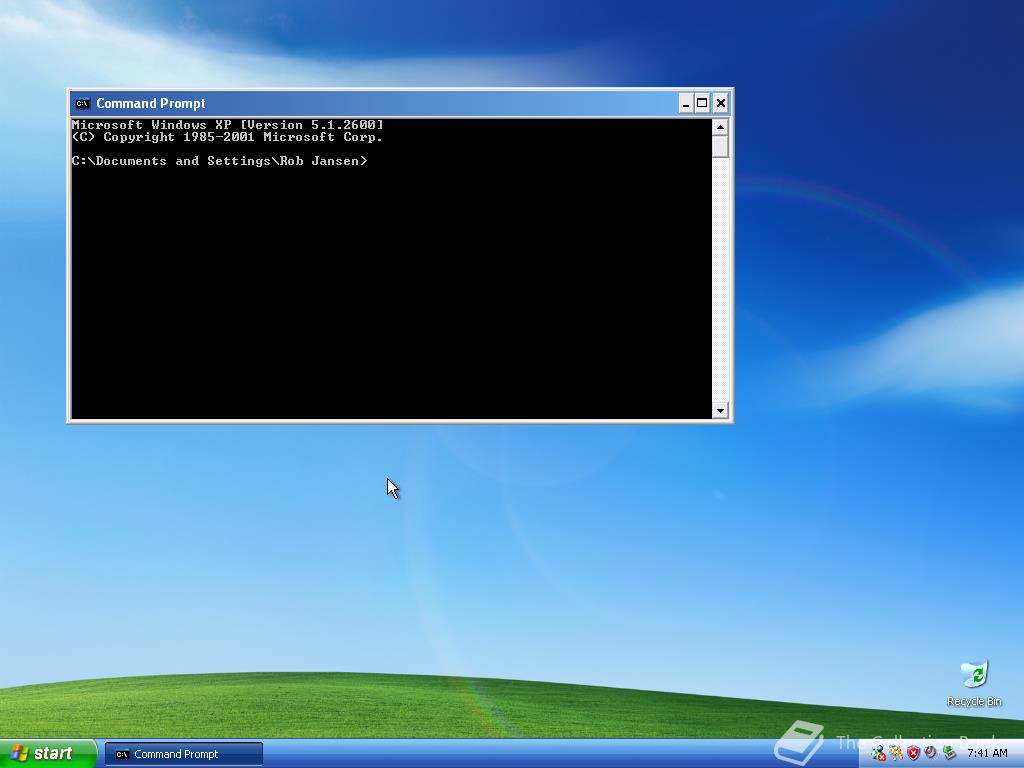1024x768 pixels.
Task: Click red Security Center shield tray icon
Action: click(913, 754)
